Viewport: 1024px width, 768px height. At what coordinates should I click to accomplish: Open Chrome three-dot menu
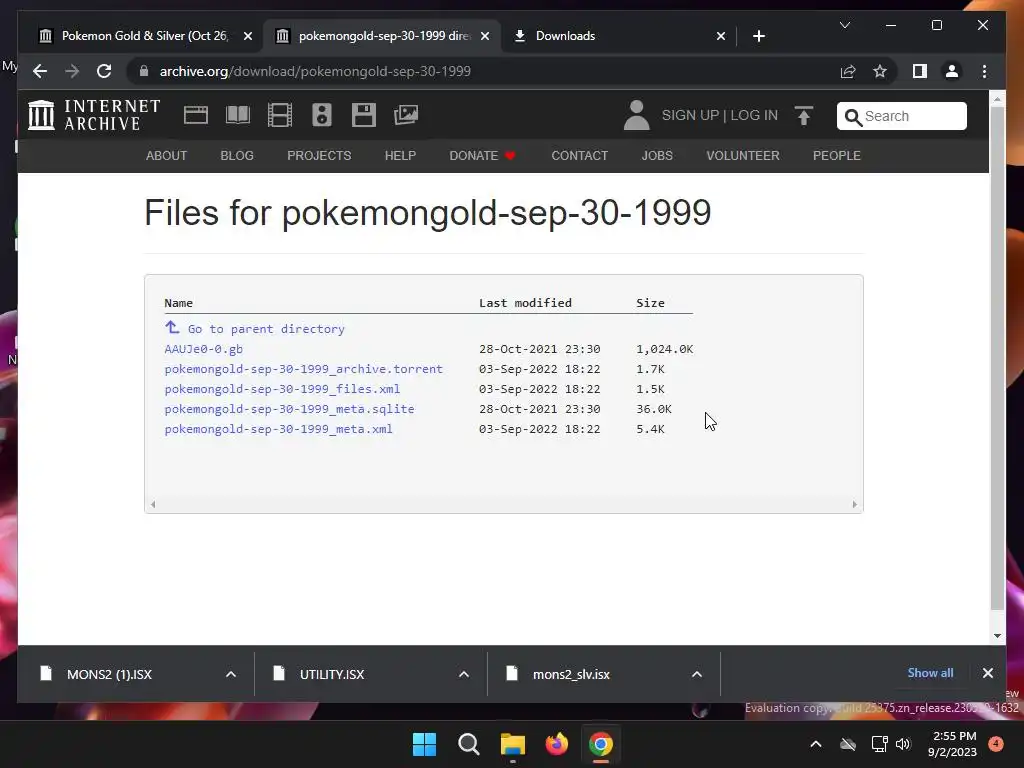pyautogui.click(x=984, y=71)
